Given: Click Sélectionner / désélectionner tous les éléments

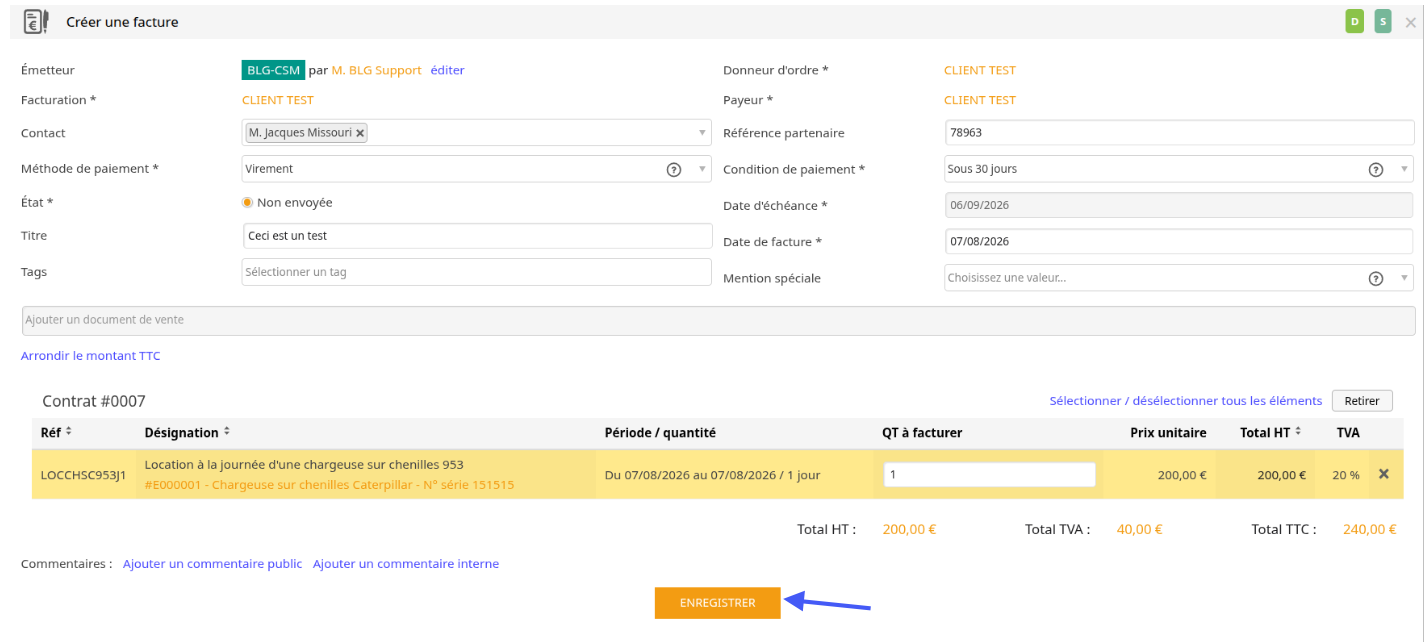Looking at the screenshot, I should click(x=1186, y=401).
